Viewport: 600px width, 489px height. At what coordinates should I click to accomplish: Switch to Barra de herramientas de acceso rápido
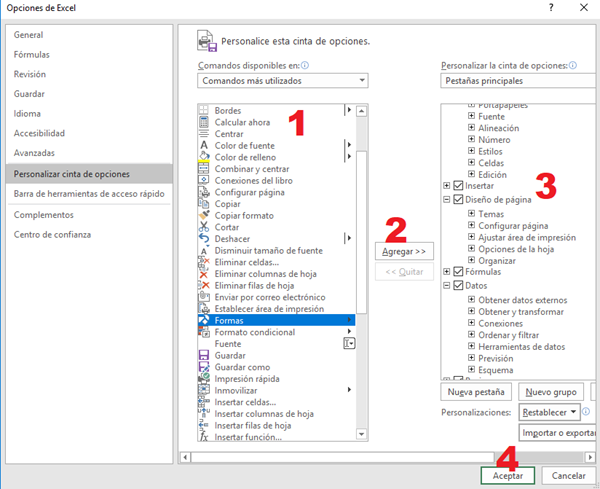coord(89,194)
